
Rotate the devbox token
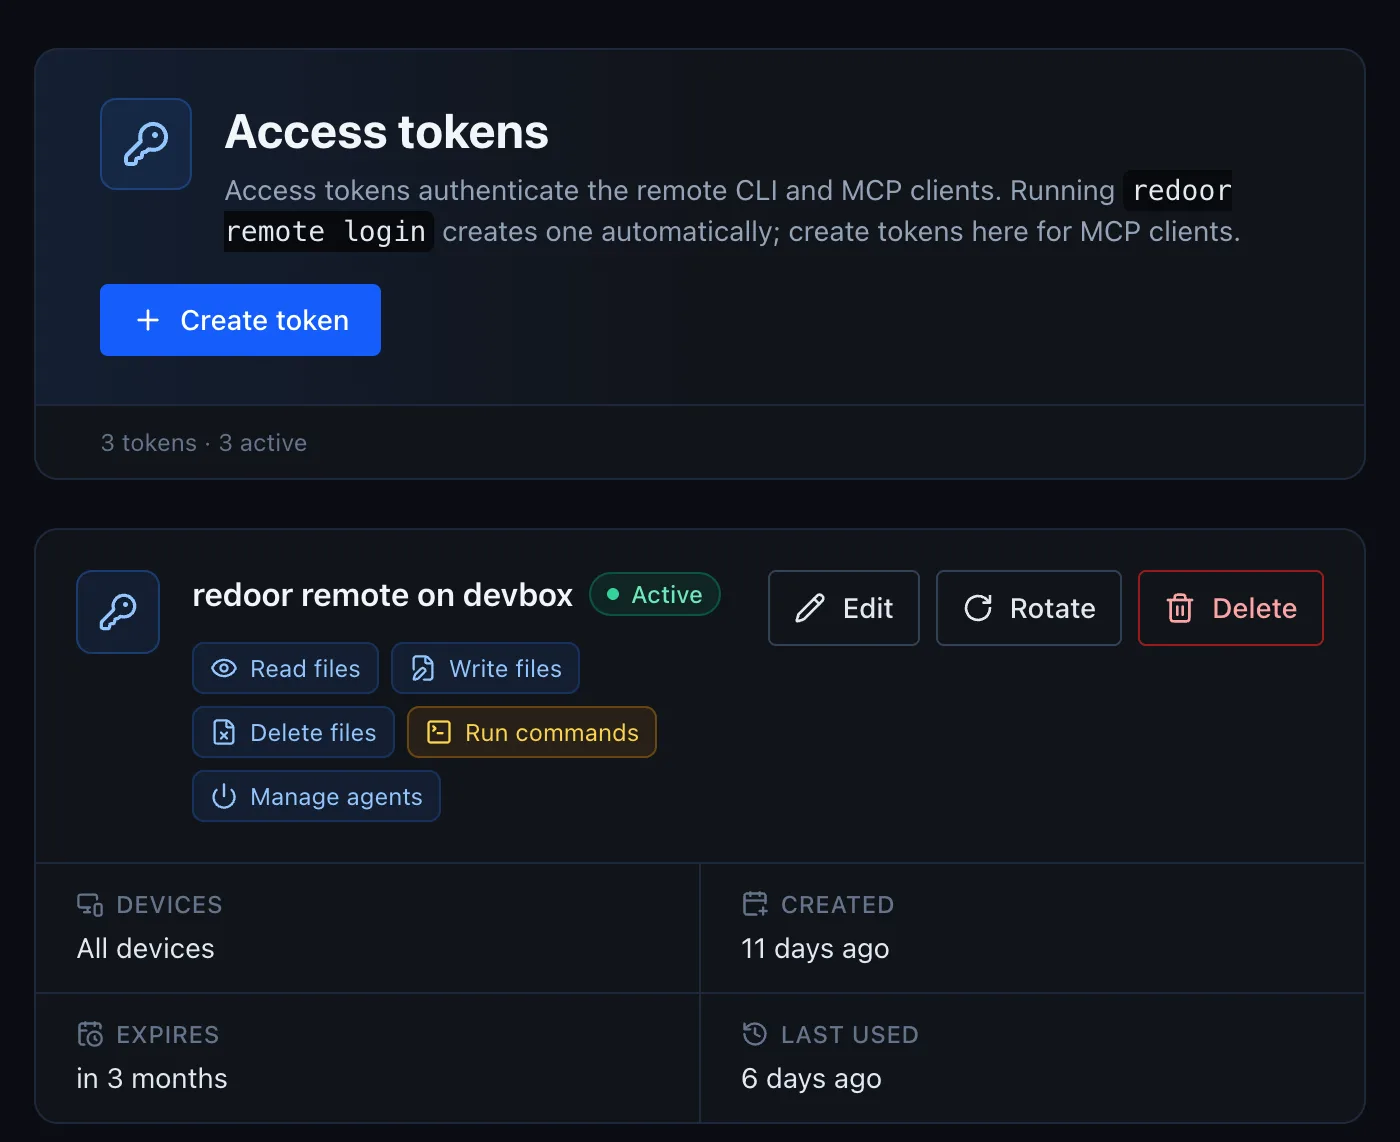pos(1029,608)
